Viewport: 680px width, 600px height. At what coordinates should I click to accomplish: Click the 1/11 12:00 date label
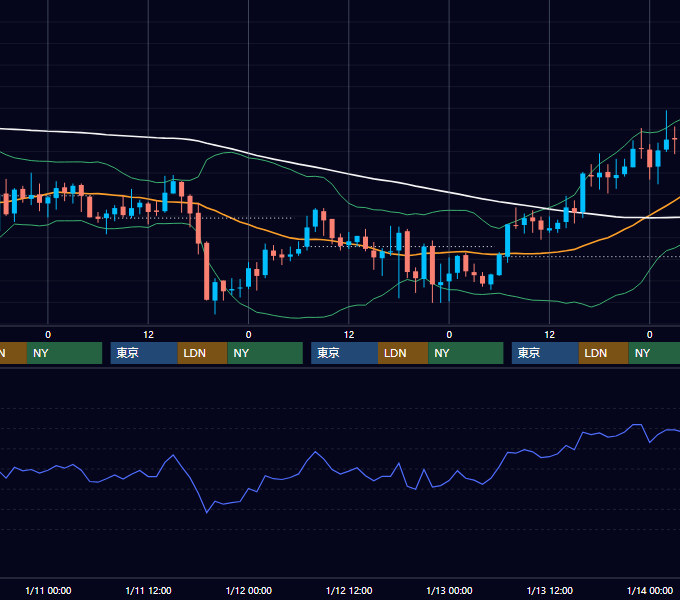coord(148,590)
